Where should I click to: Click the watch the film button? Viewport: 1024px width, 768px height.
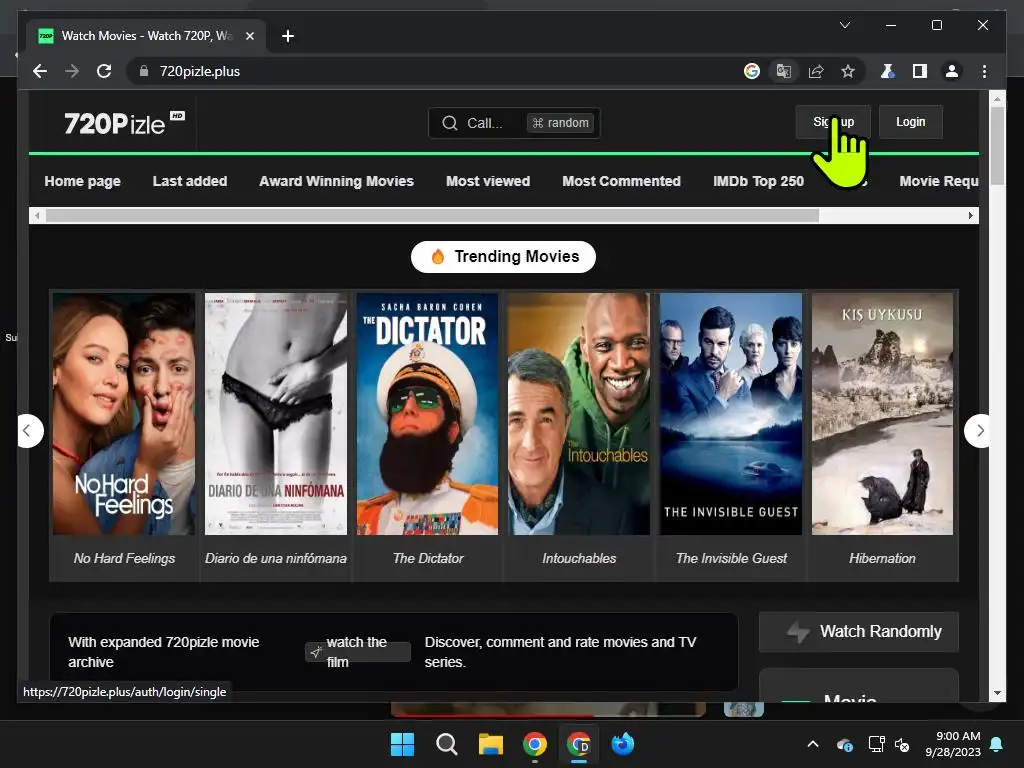357,652
